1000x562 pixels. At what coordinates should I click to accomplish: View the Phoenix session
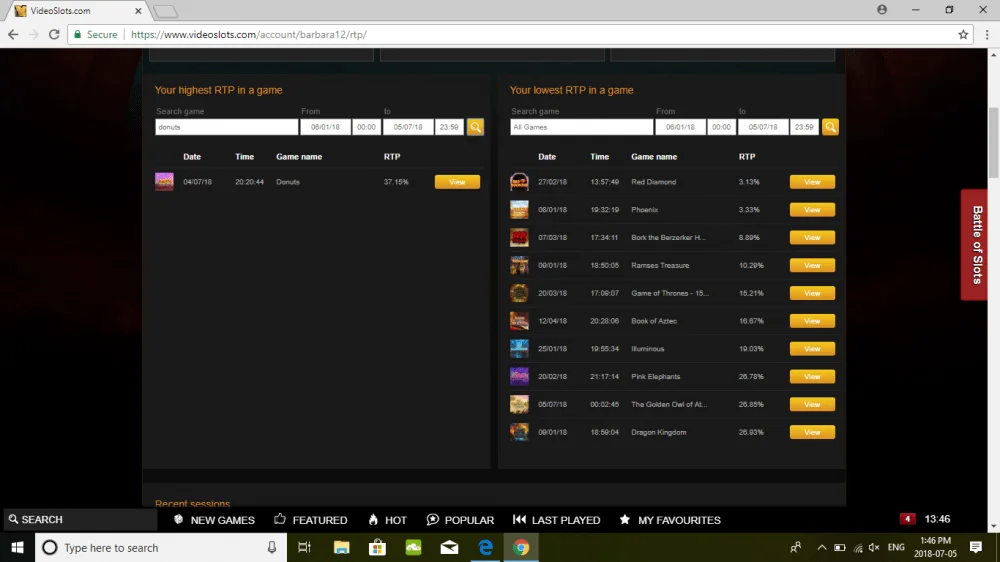812,209
